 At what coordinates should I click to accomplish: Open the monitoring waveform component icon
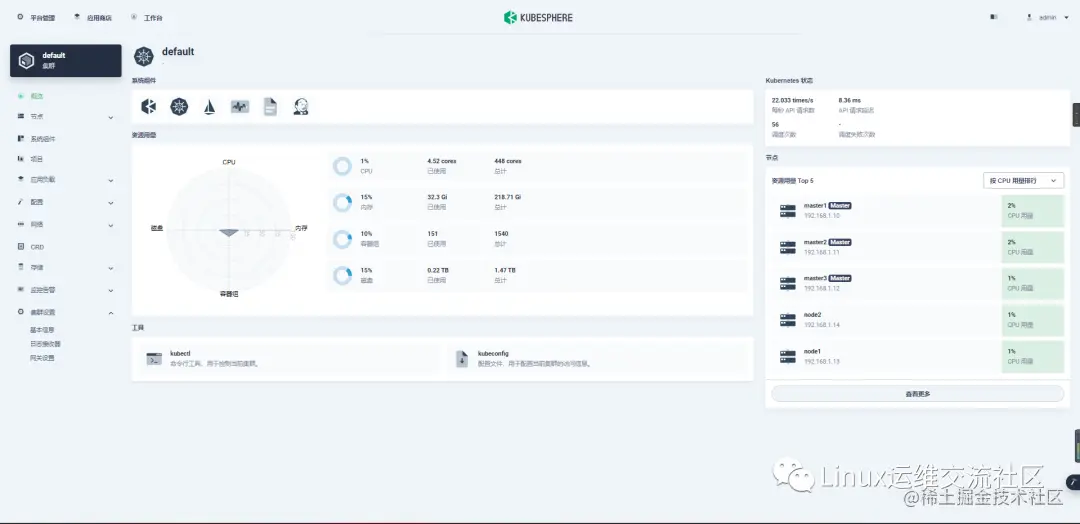point(240,106)
